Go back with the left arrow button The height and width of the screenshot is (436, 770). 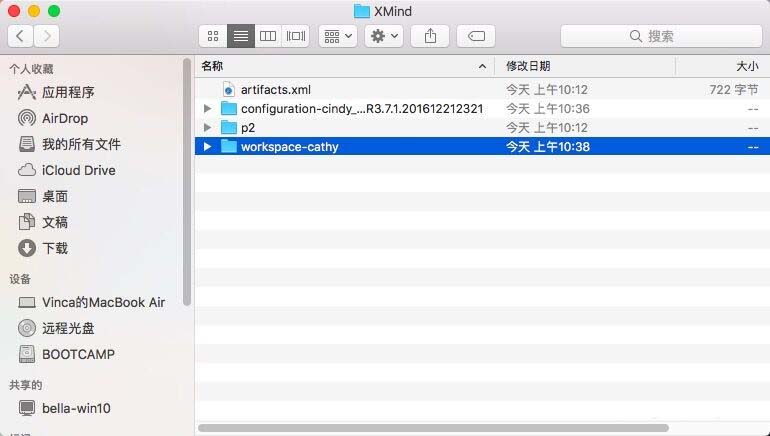click(x=21, y=36)
